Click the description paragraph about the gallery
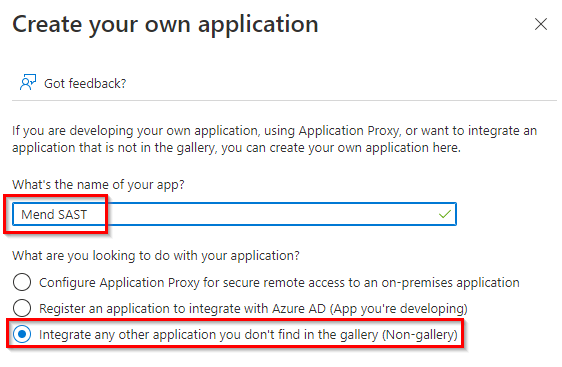This screenshot has width=562, height=367. 275,139
